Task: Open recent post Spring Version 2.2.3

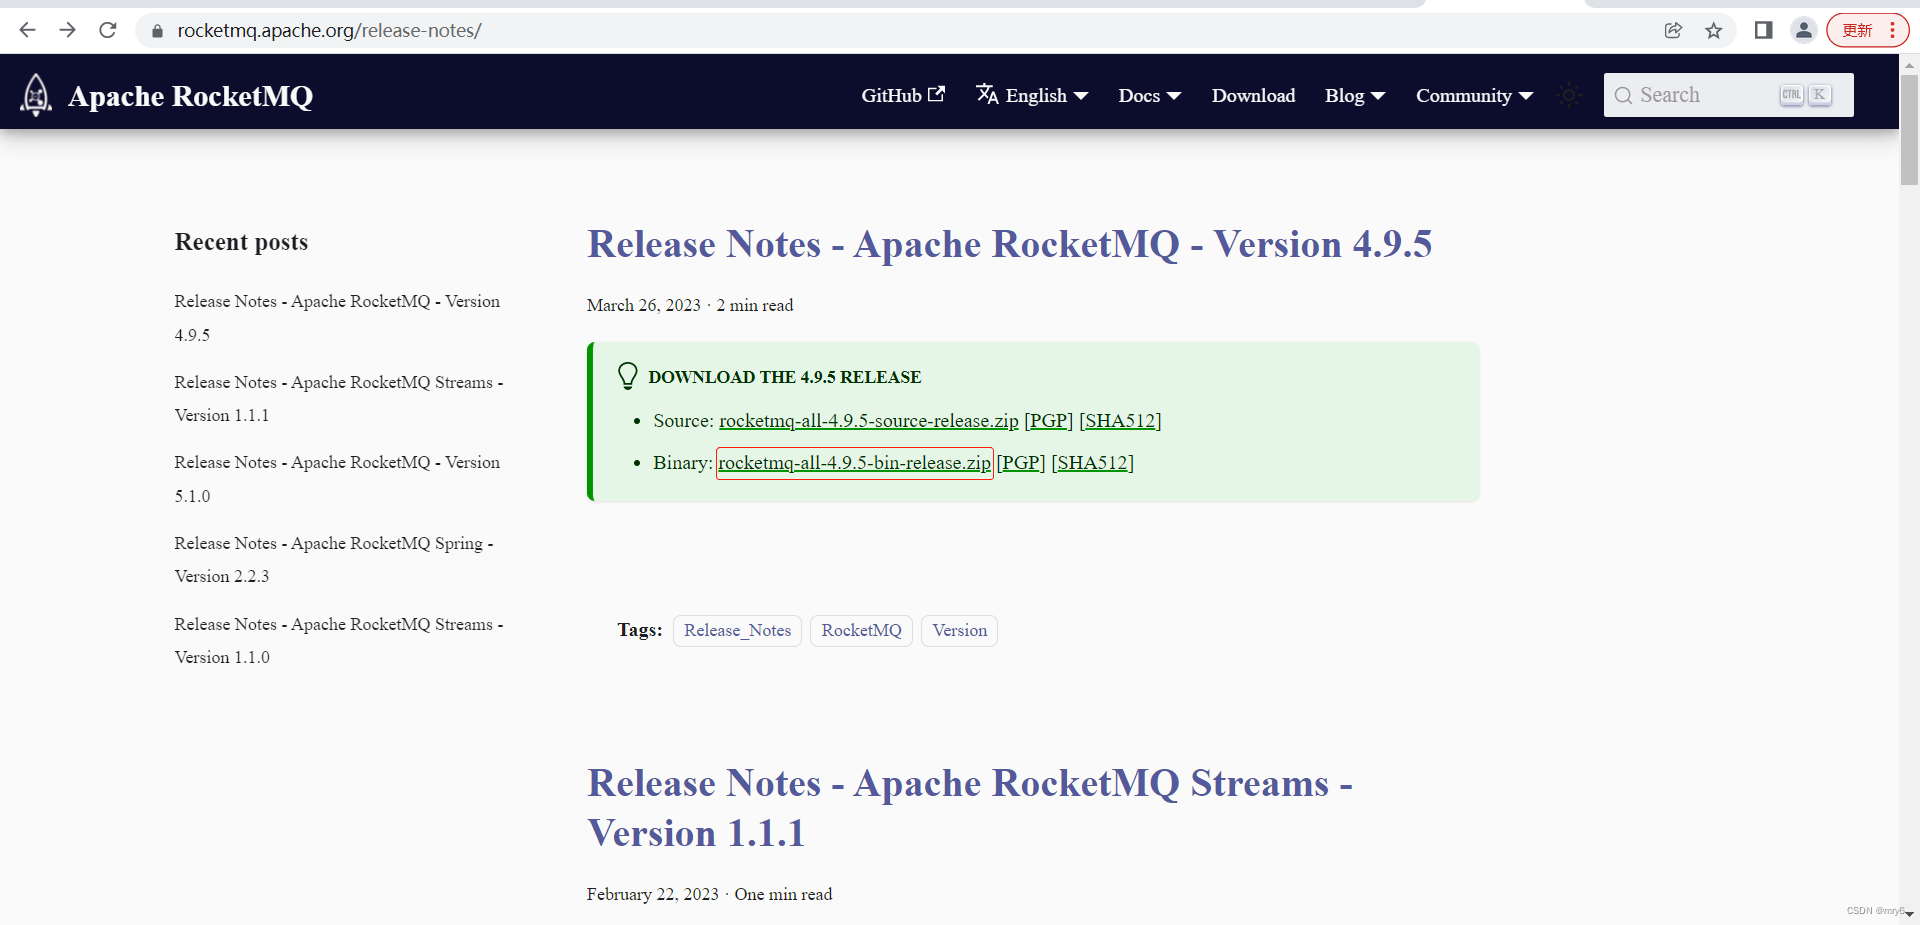Action: pos(334,559)
